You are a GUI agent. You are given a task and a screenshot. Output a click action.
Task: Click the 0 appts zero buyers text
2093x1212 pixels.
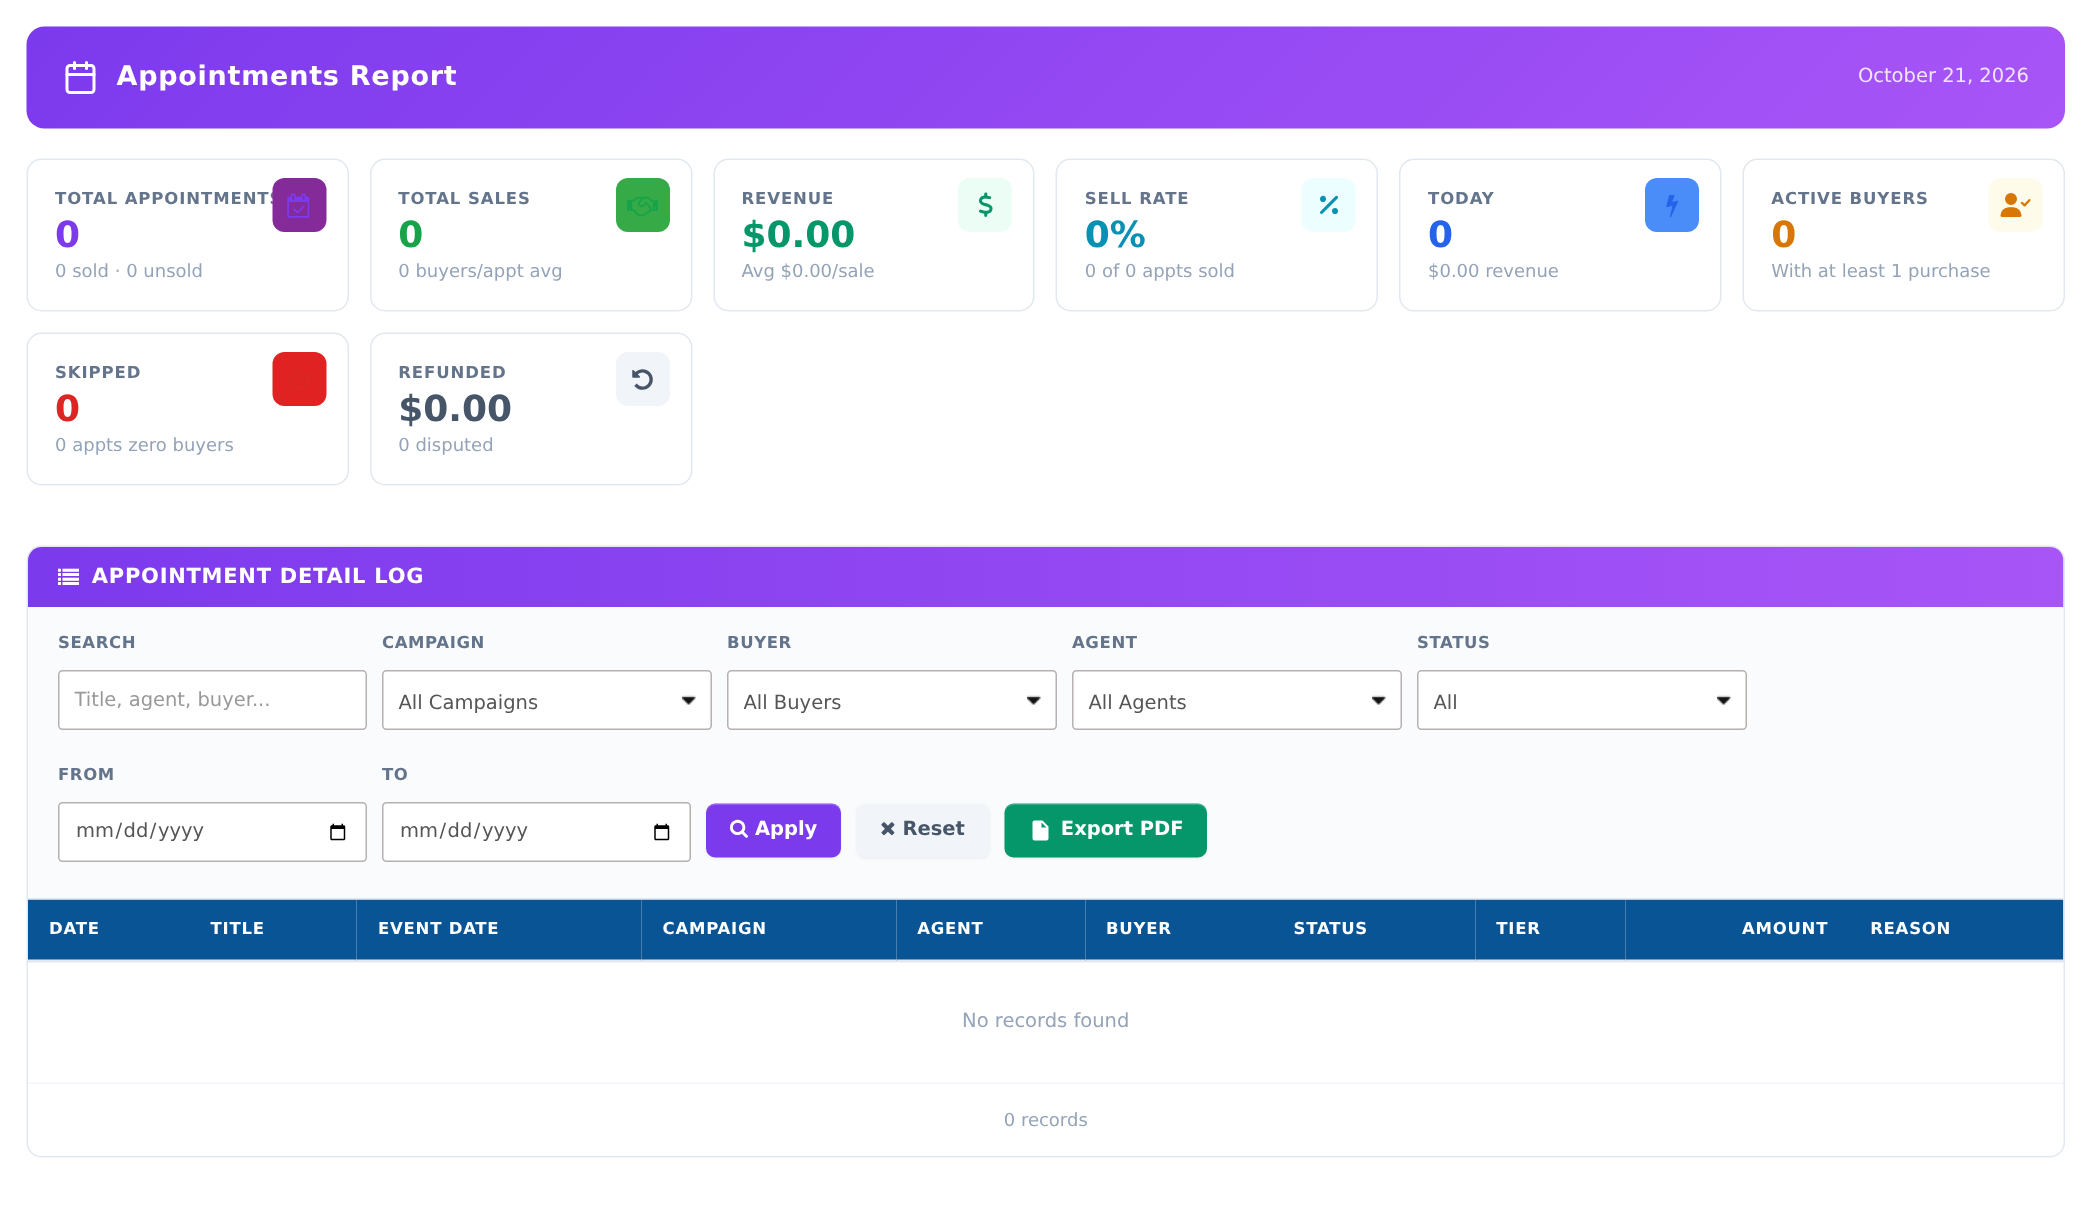144,445
